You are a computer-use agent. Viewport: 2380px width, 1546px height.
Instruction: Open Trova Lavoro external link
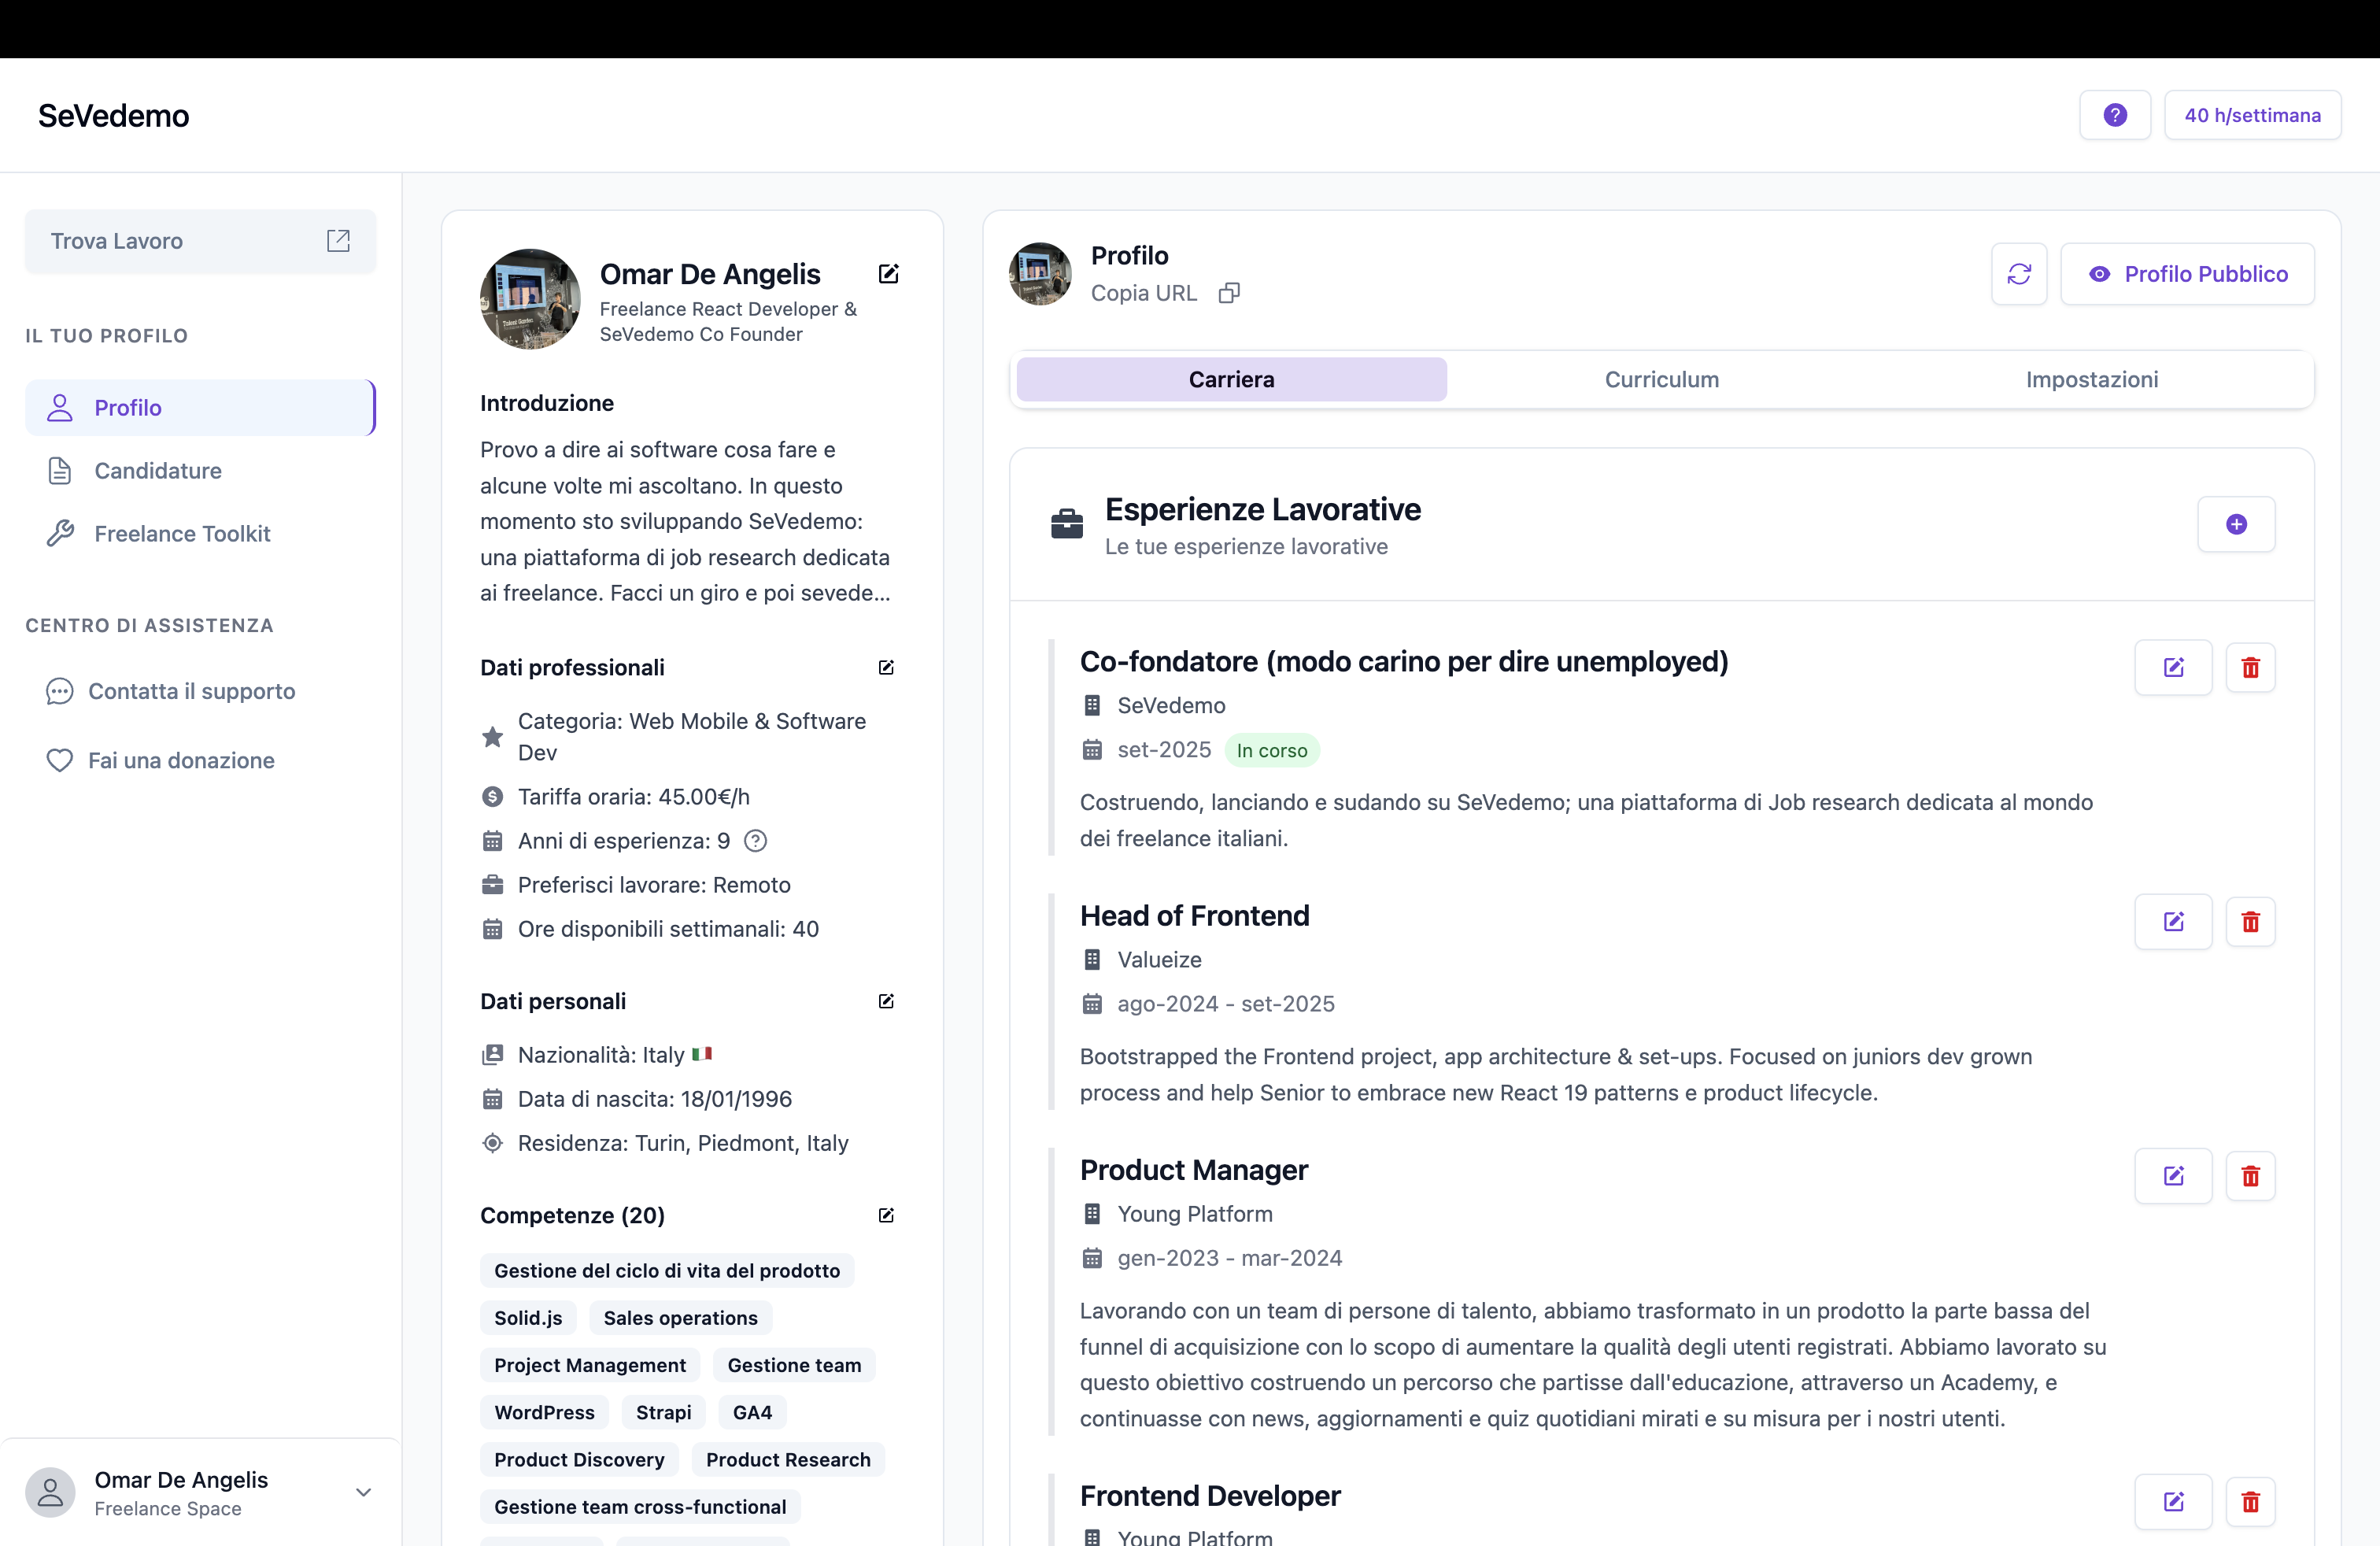[x=338, y=240]
